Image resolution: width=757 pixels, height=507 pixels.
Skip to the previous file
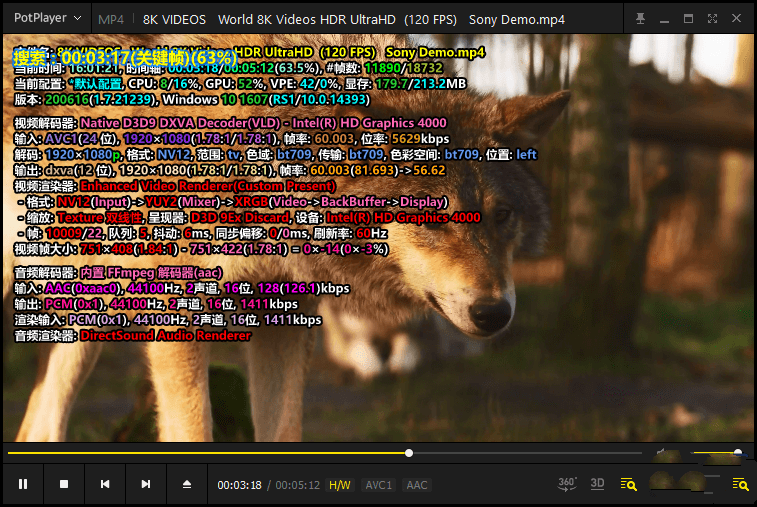pyautogui.click(x=104, y=484)
